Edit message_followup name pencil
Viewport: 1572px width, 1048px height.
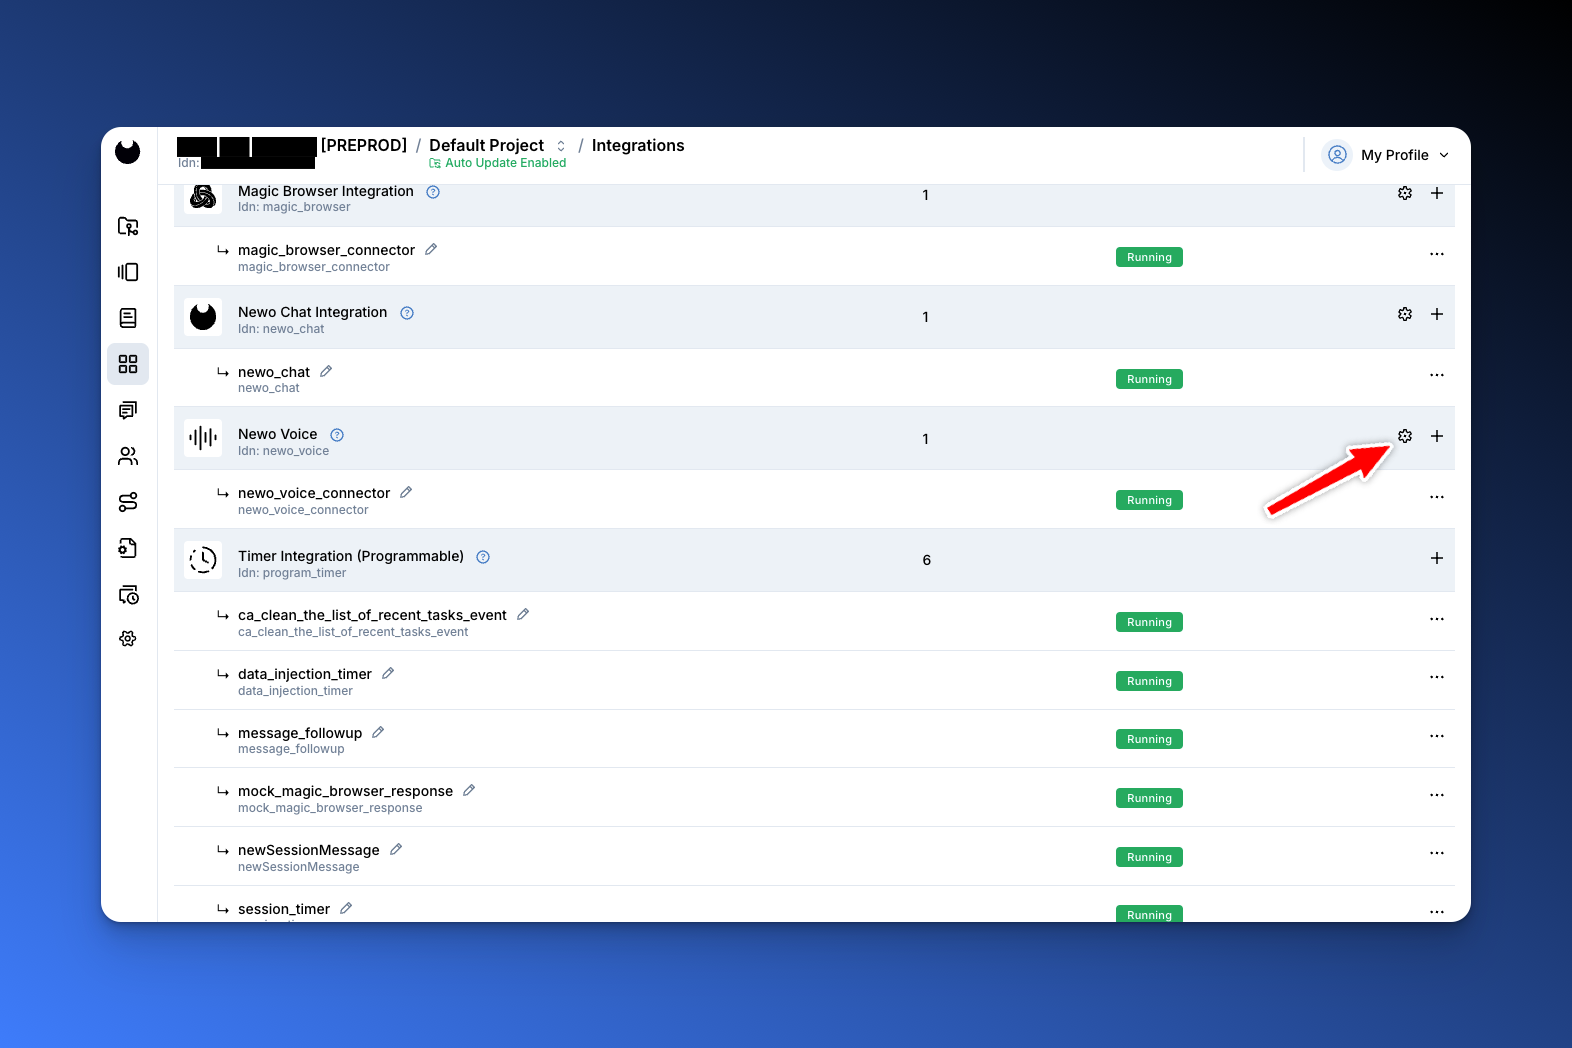[x=378, y=732]
